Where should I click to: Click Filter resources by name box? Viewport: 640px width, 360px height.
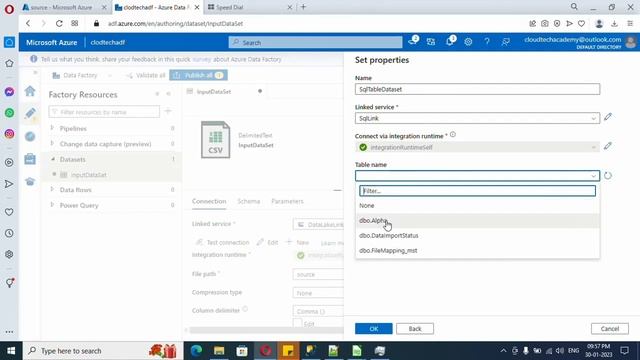(x=104, y=111)
